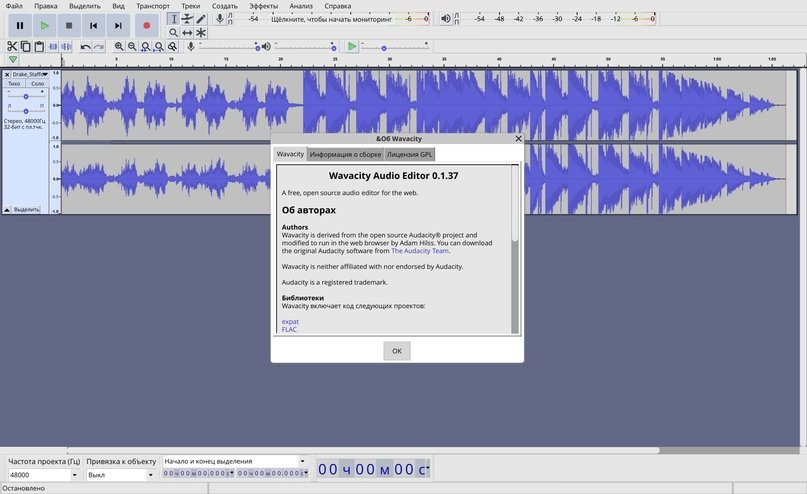Collapse the track using the bottom arrow
Image resolution: width=807 pixels, height=494 pixels.
[7, 209]
